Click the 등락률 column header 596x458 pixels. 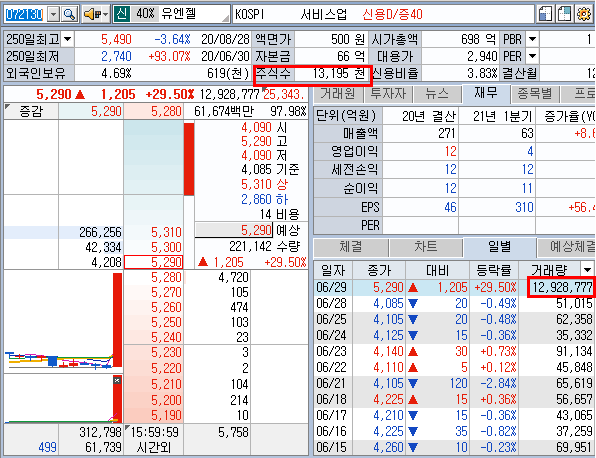pos(493,270)
